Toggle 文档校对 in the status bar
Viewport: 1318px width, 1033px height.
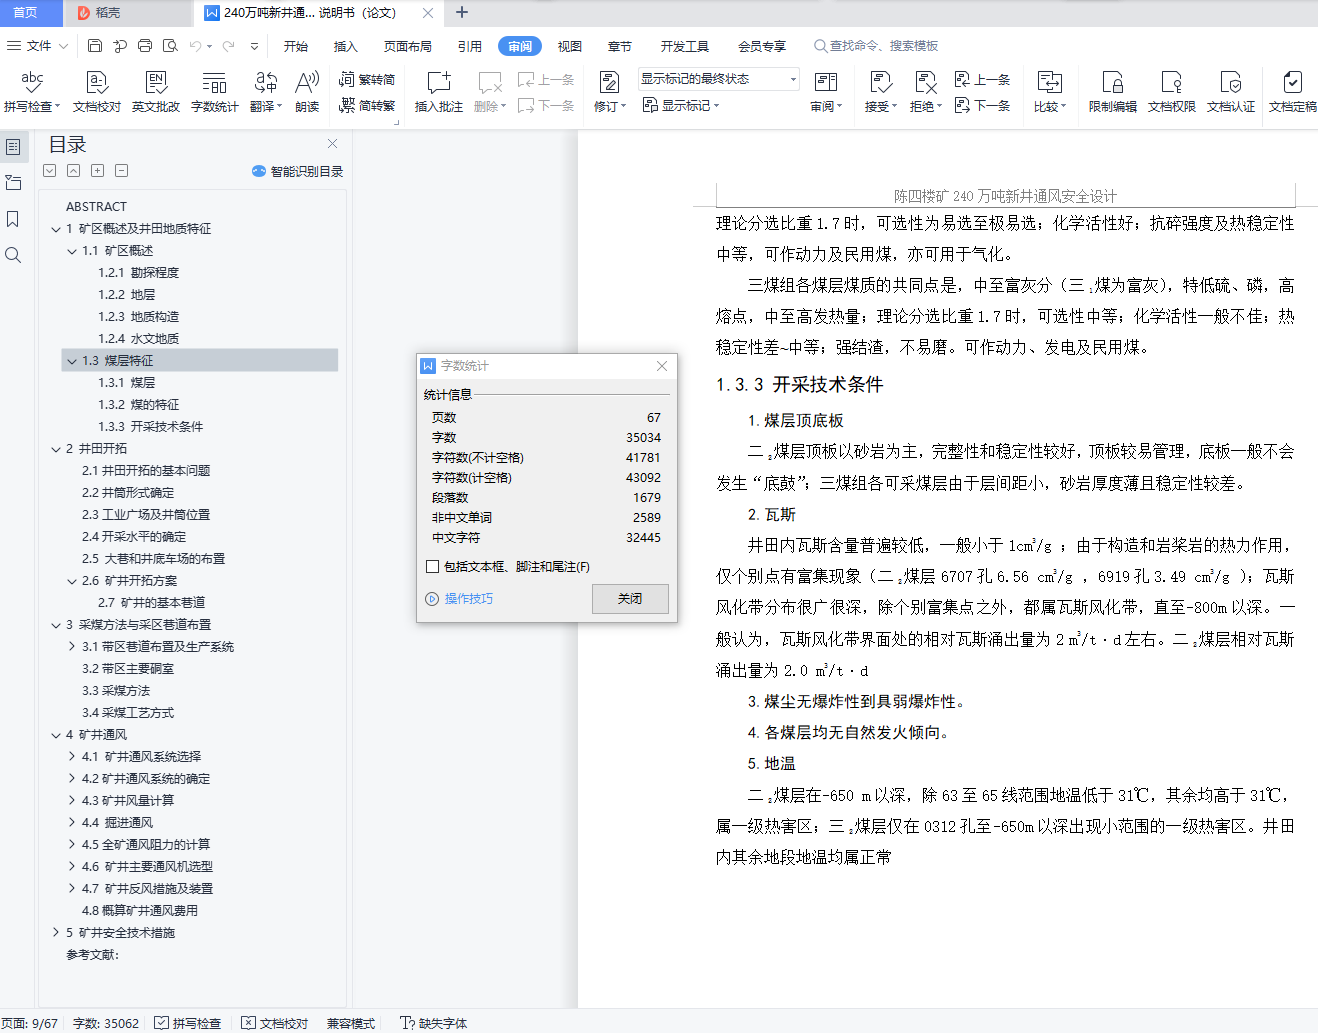click(x=275, y=1023)
